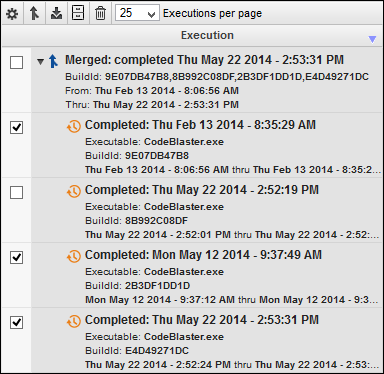Click the blue merged arrow icon beside Merged entry

[x=53, y=61]
